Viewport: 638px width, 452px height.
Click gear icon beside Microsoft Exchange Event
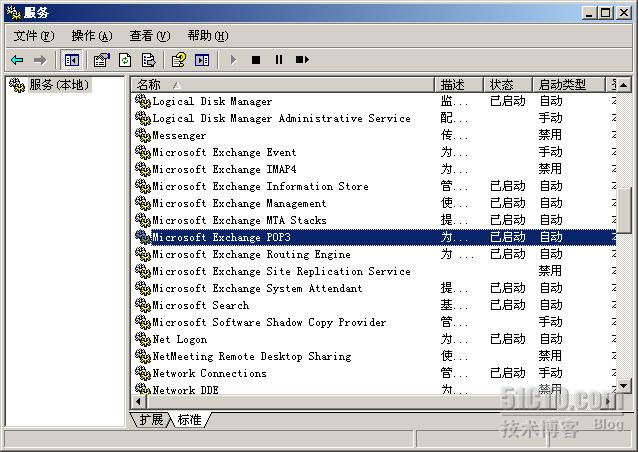(x=143, y=152)
